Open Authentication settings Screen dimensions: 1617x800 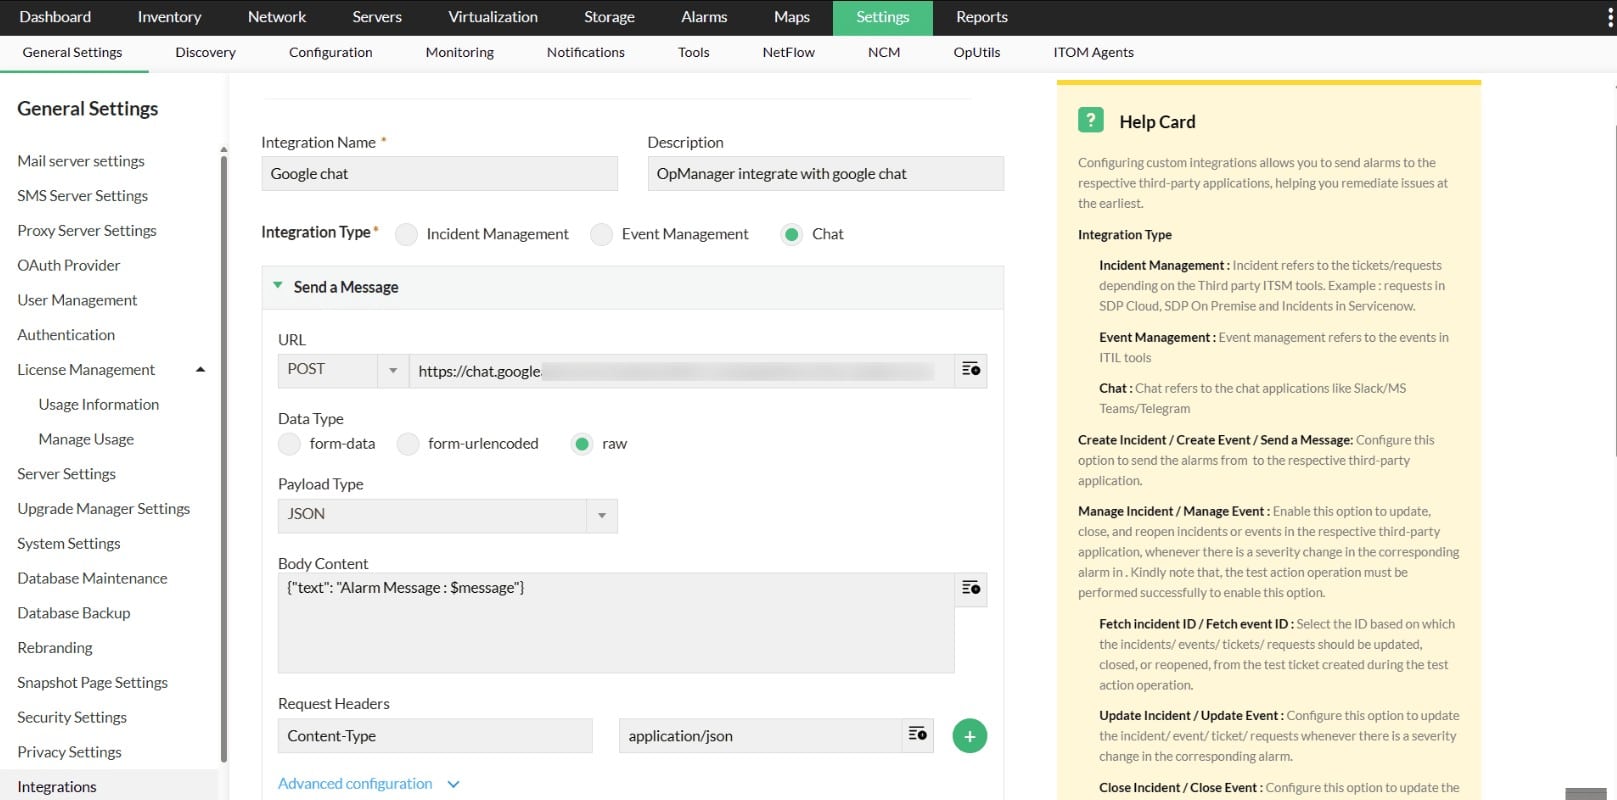click(66, 335)
